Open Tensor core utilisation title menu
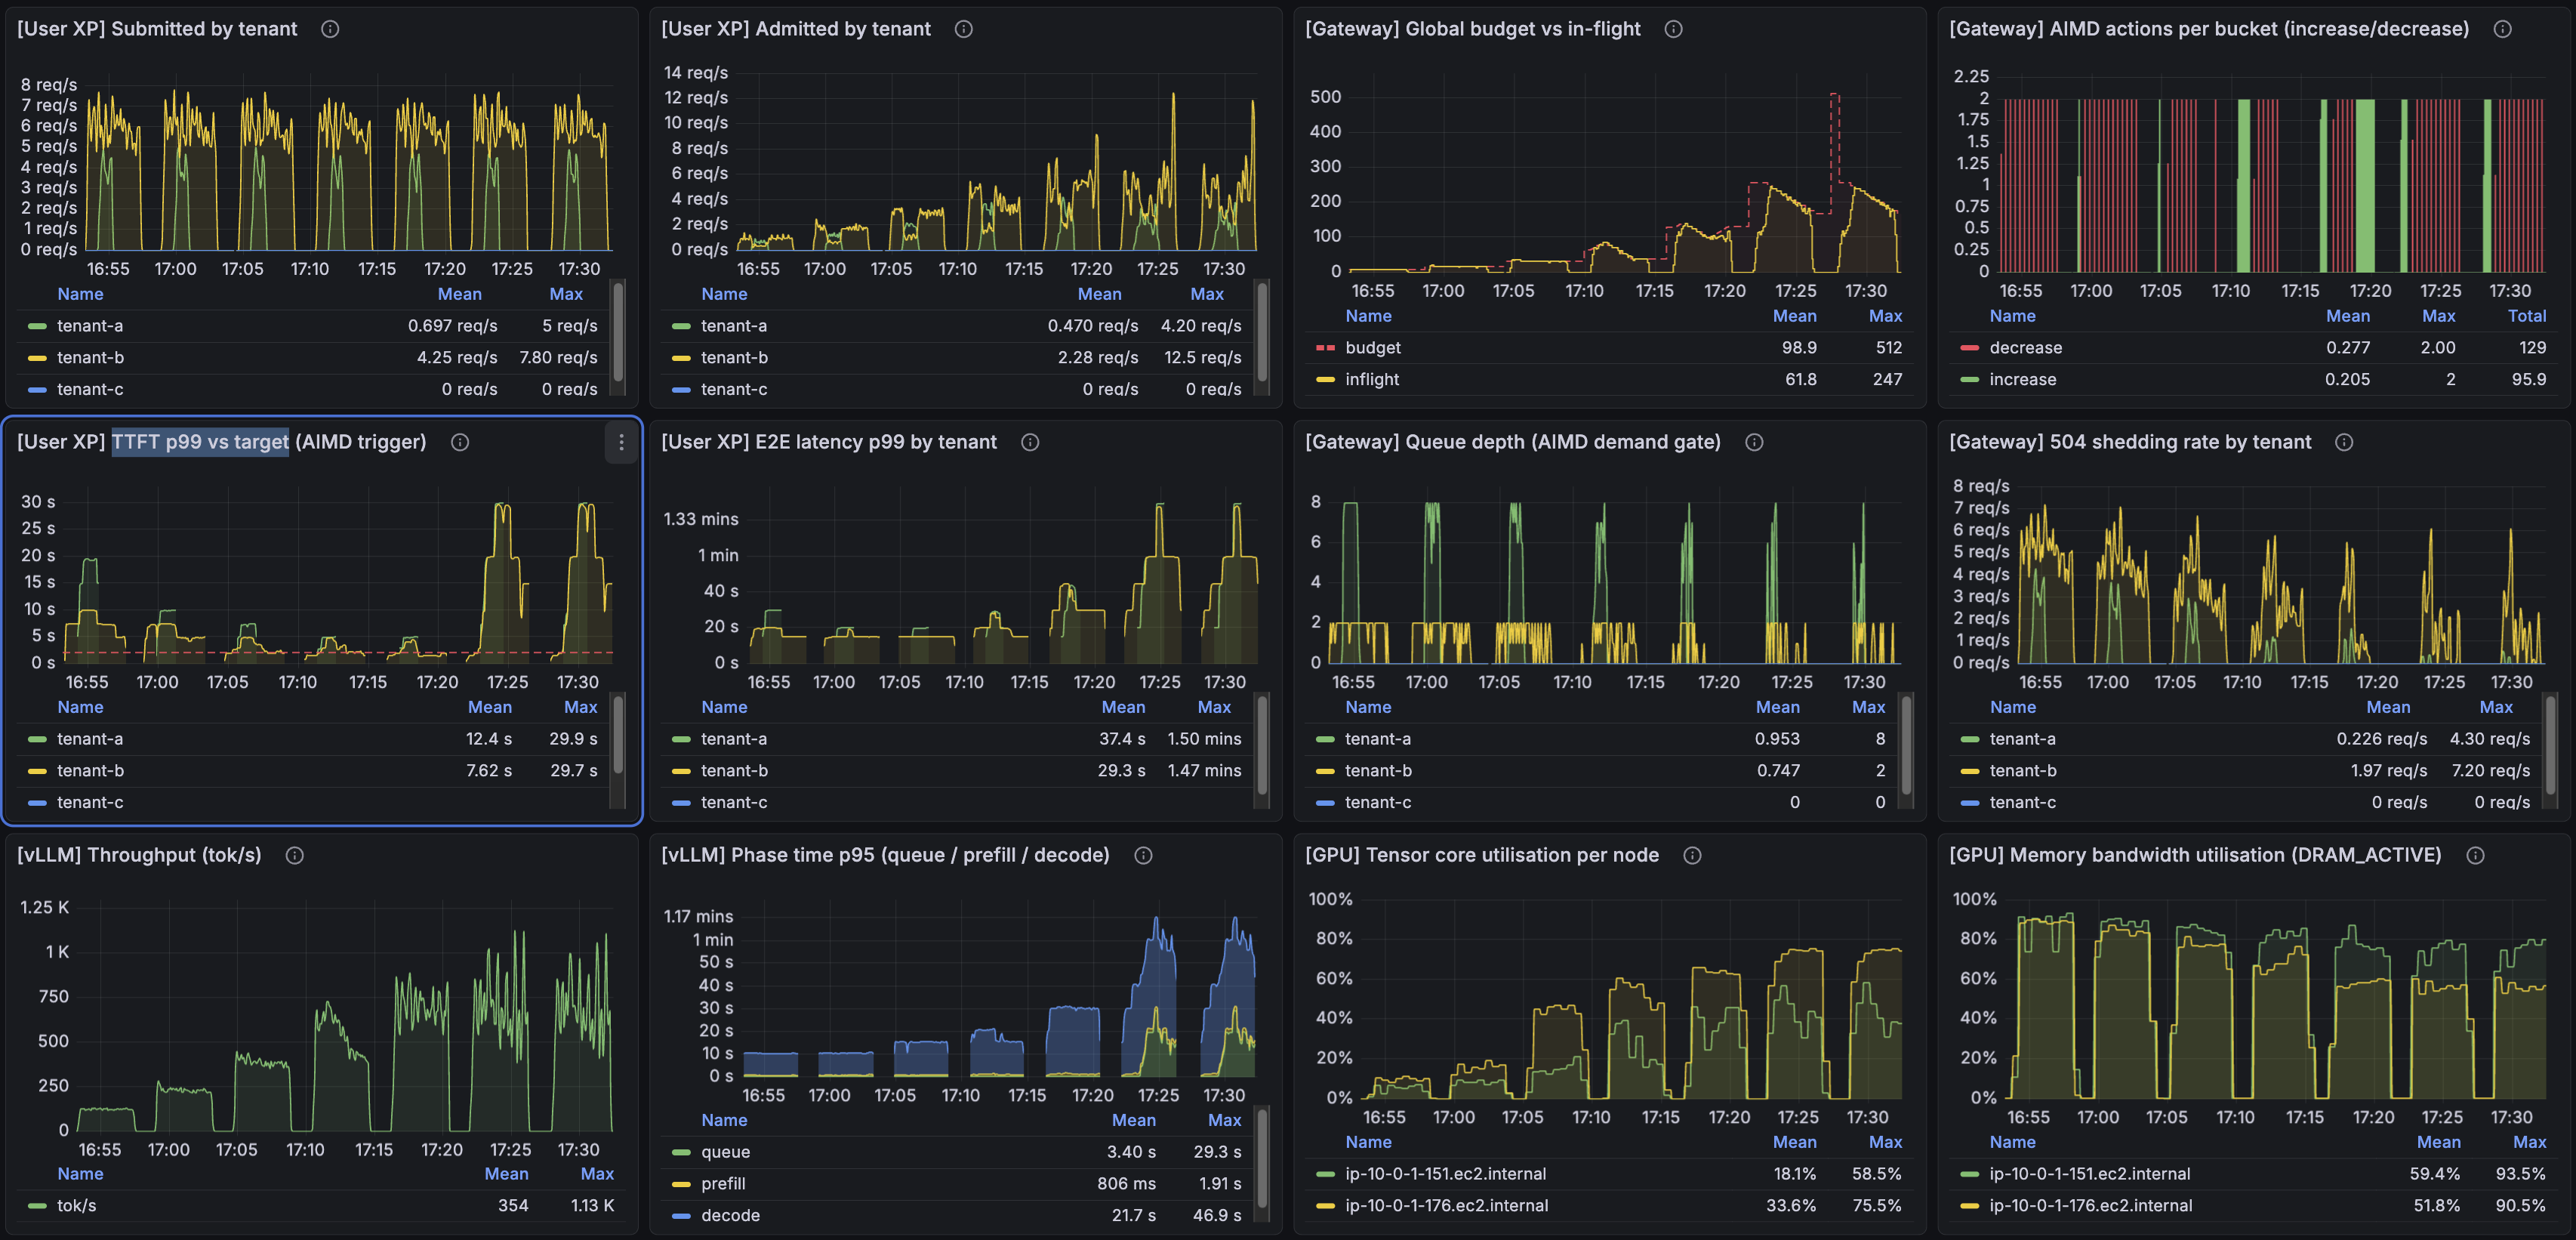This screenshot has width=2576, height=1240. point(1482,855)
